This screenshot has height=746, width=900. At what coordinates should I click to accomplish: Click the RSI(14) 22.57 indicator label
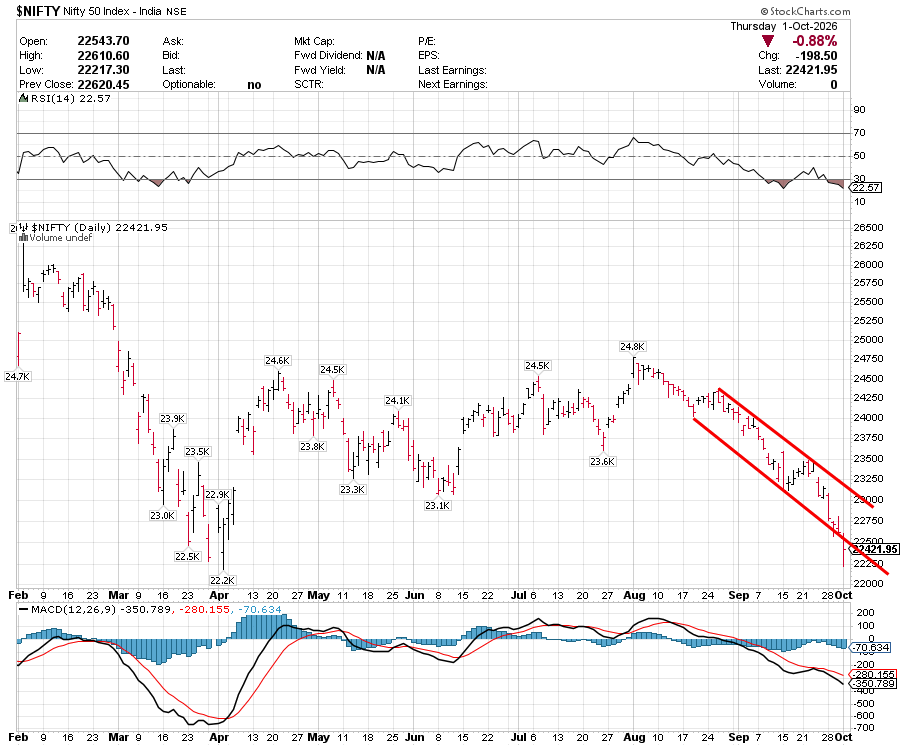[71, 98]
